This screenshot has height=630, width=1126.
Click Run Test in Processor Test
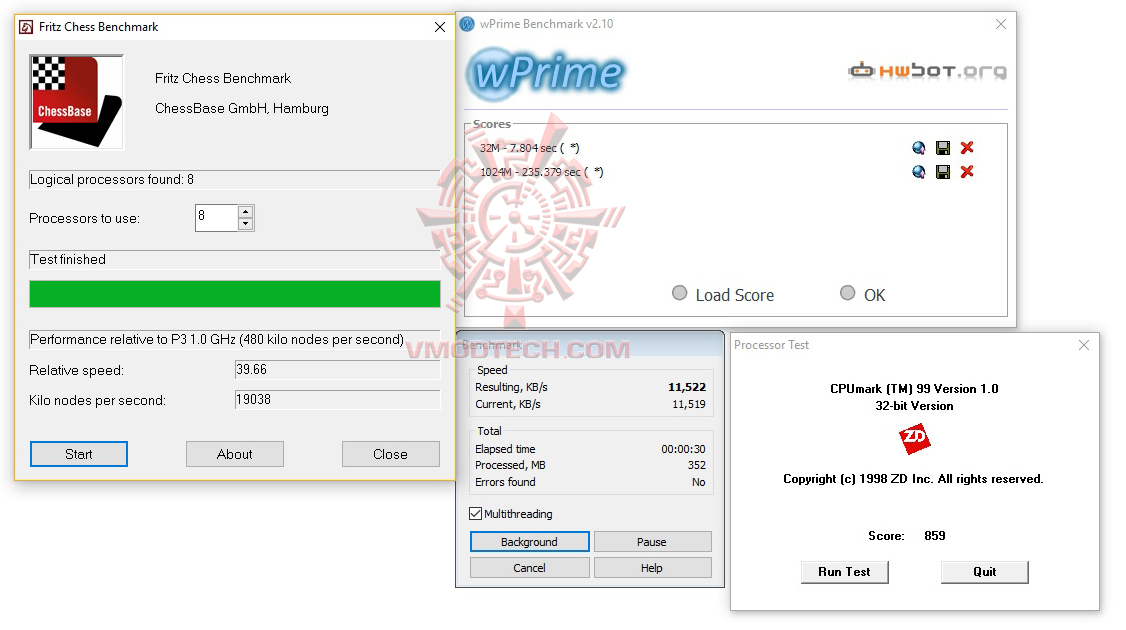[x=844, y=572]
